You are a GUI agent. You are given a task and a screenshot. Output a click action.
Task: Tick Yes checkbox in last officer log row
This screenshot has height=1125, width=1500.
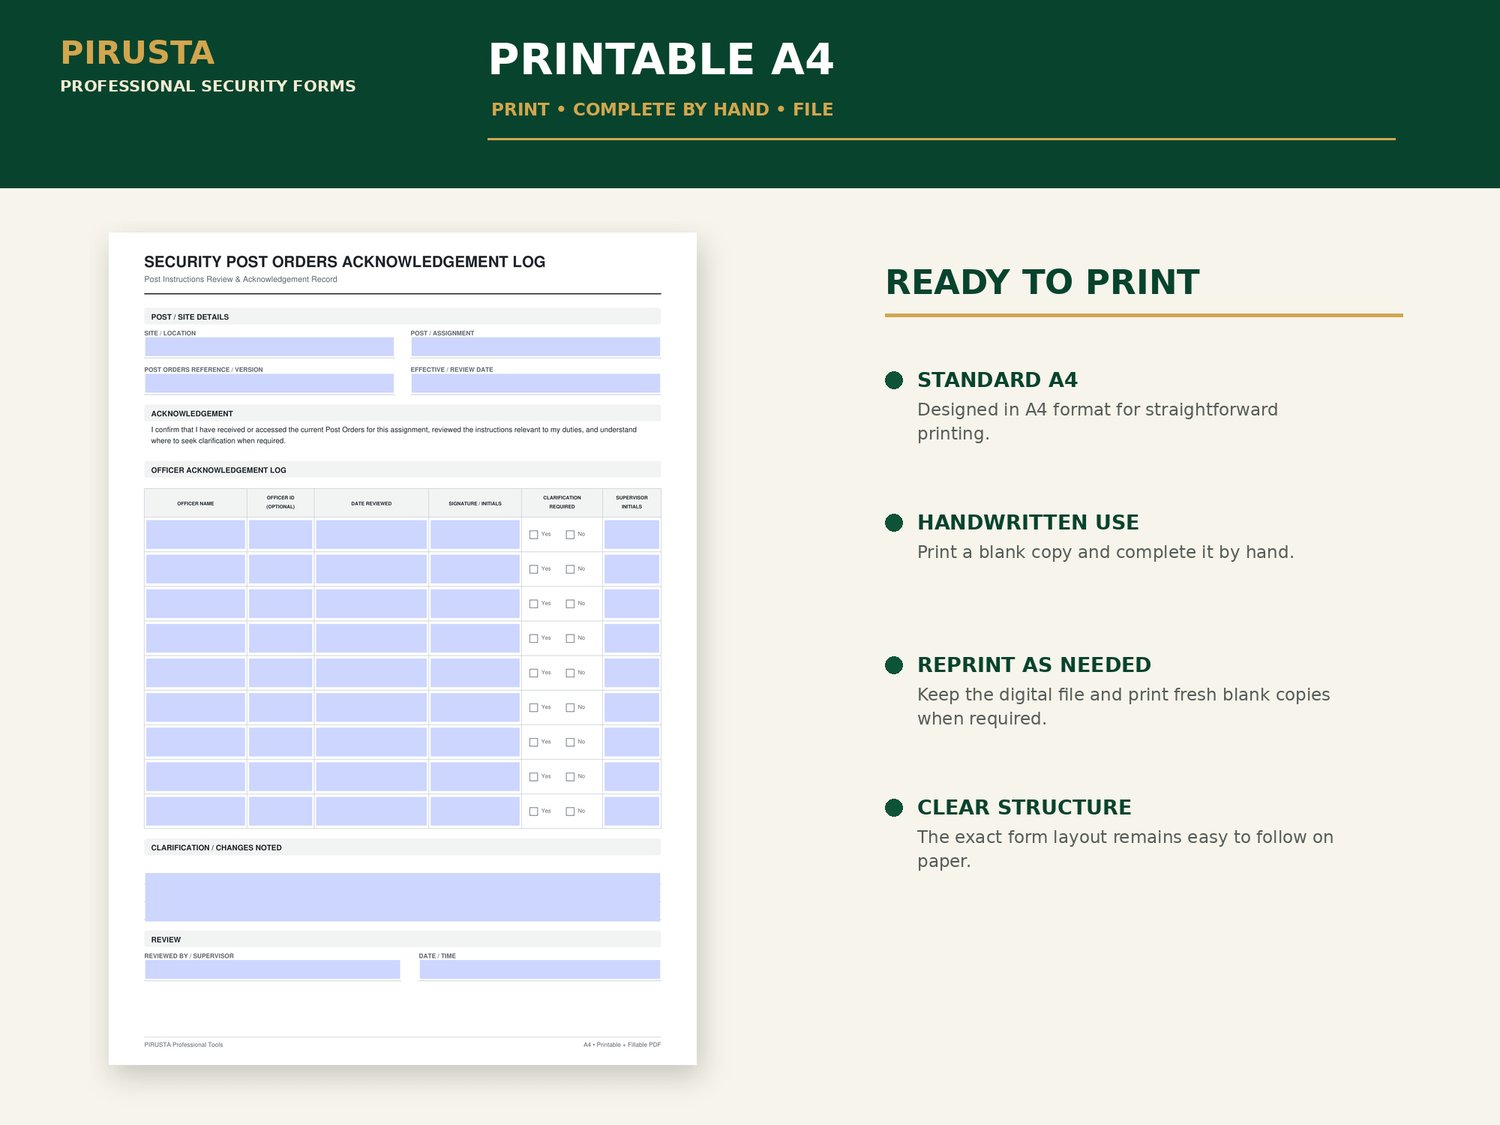point(534,812)
